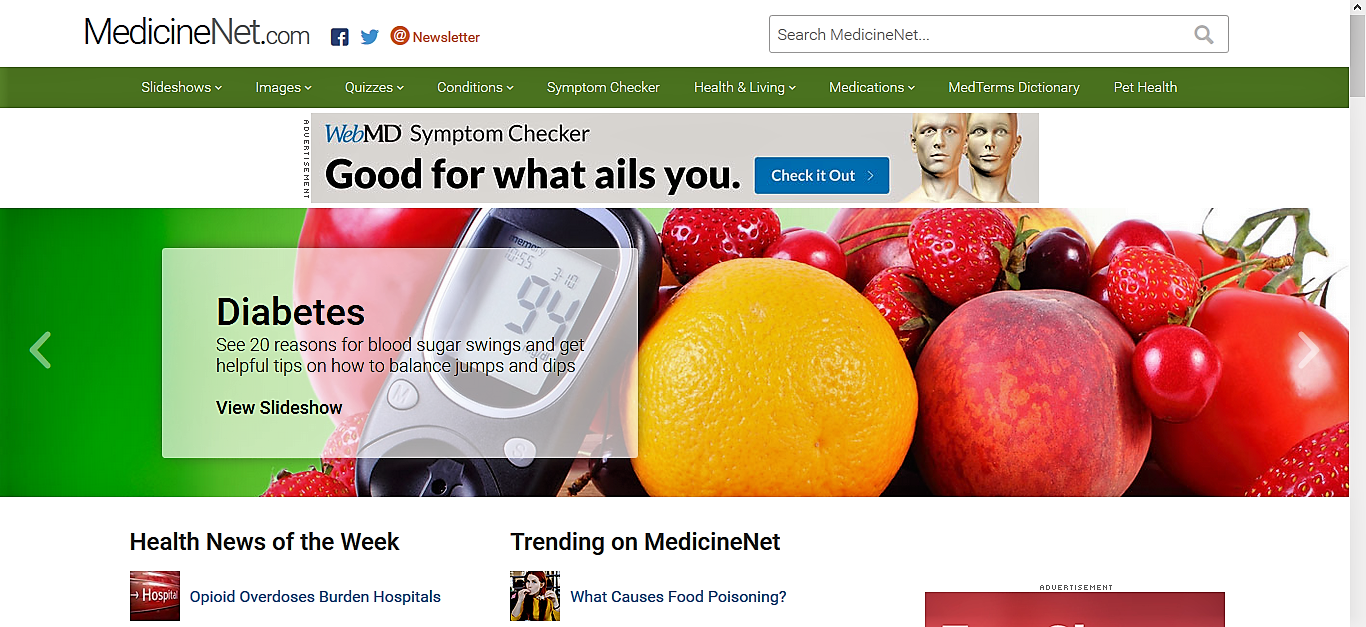Advance carousel with right arrow
1366x627 pixels.
[x=1309, y=350]
